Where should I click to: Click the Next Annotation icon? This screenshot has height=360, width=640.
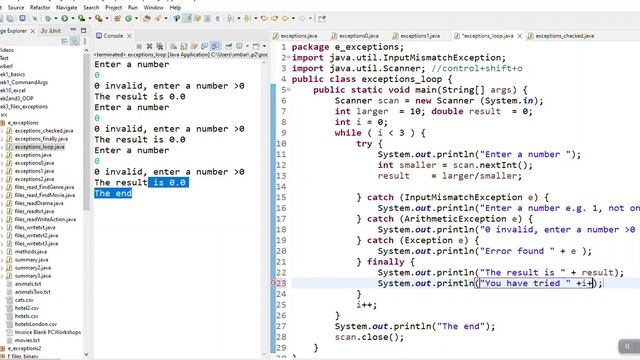point(230,18)
